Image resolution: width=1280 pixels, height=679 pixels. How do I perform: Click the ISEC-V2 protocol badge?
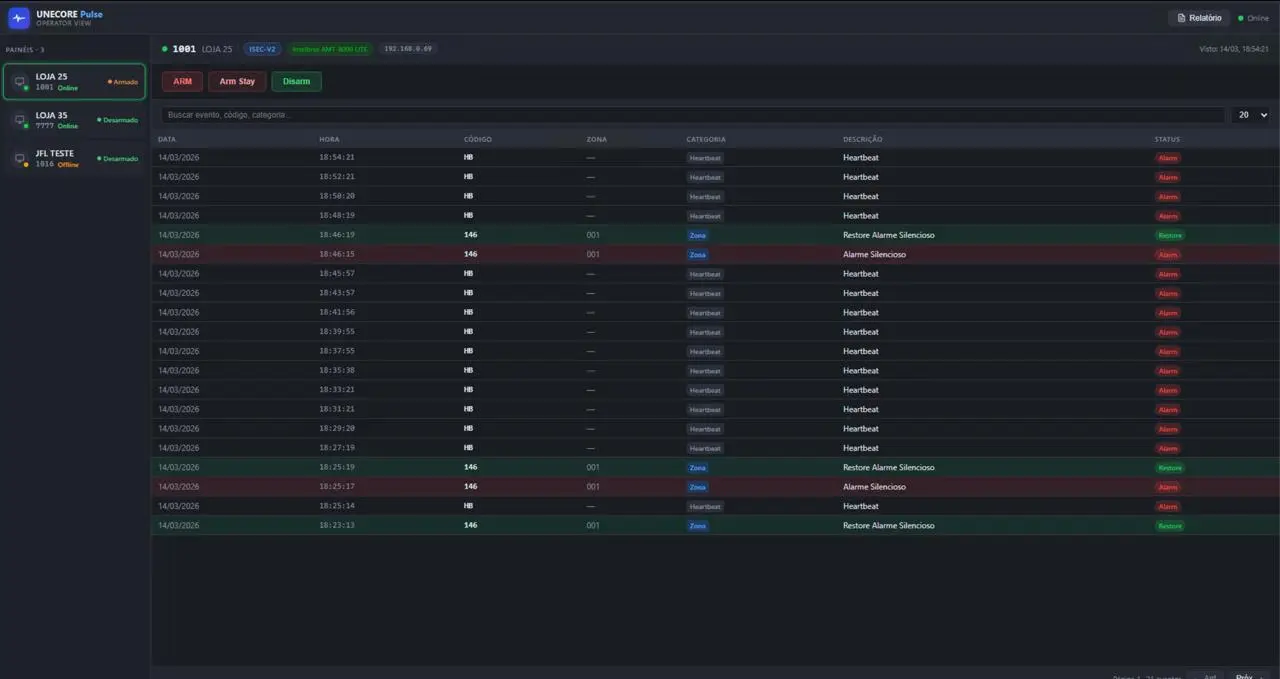pyautogui.click(x=262, y=49)
